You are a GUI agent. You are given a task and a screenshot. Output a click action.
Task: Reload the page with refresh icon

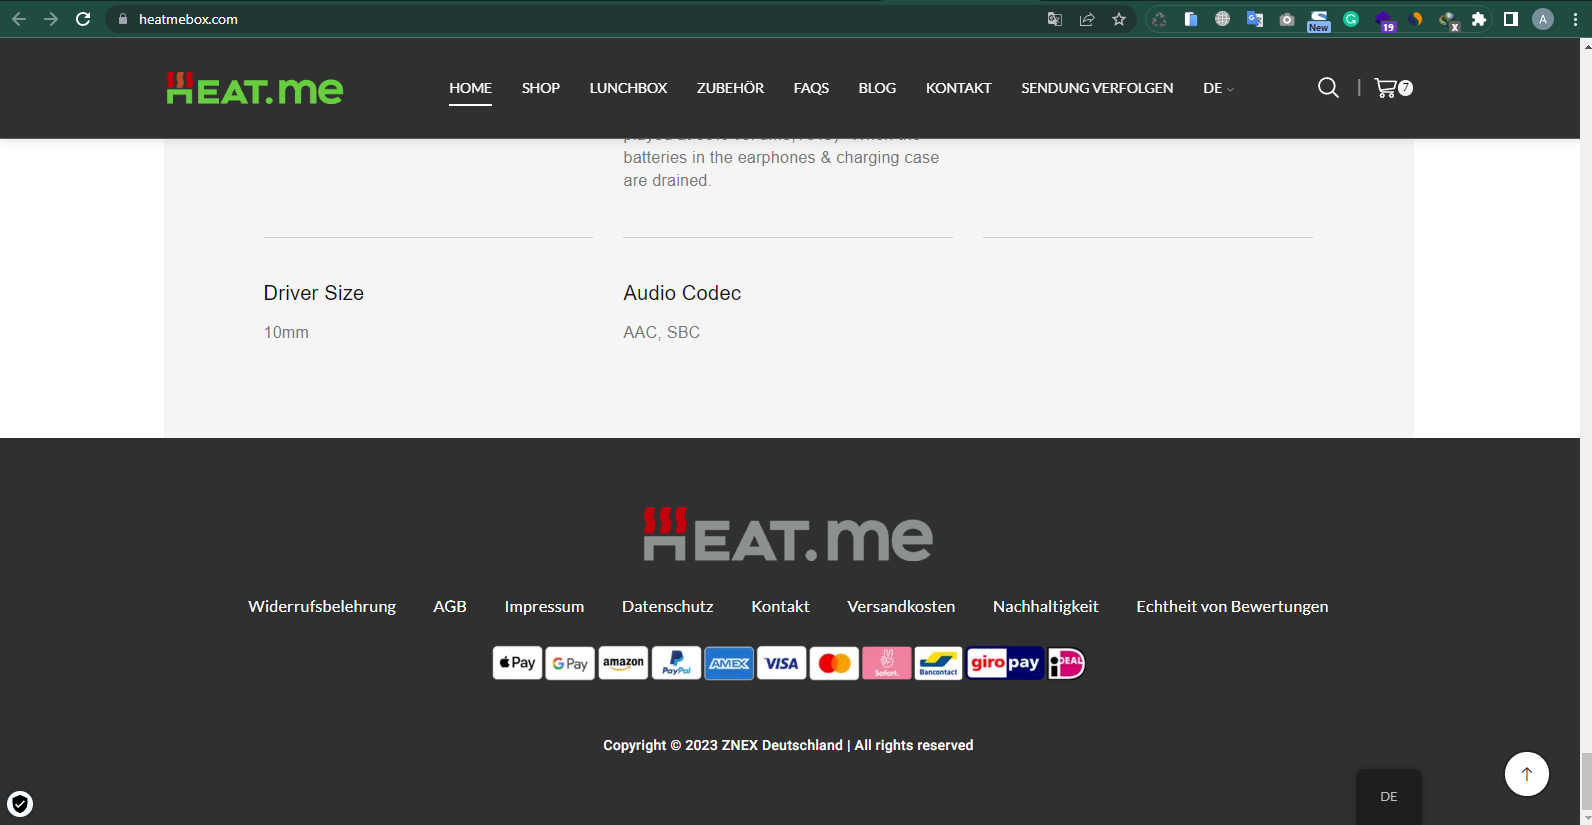click(x=83, y=19)
